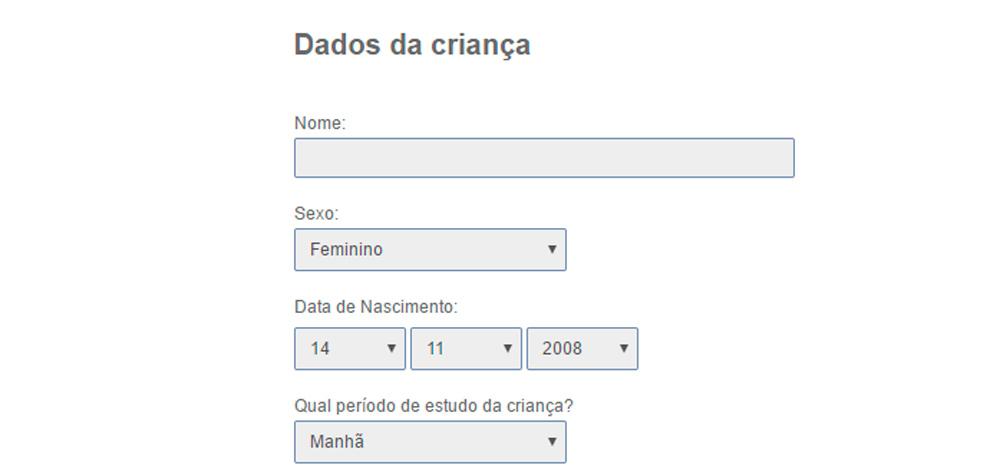This screenshot has height=475, width=1000.
Task: Click the arrow of the day selector
Action: point(391,349)
